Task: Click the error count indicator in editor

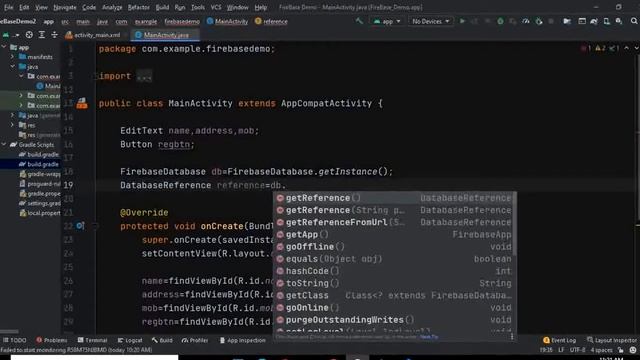Action: point(586,49)
